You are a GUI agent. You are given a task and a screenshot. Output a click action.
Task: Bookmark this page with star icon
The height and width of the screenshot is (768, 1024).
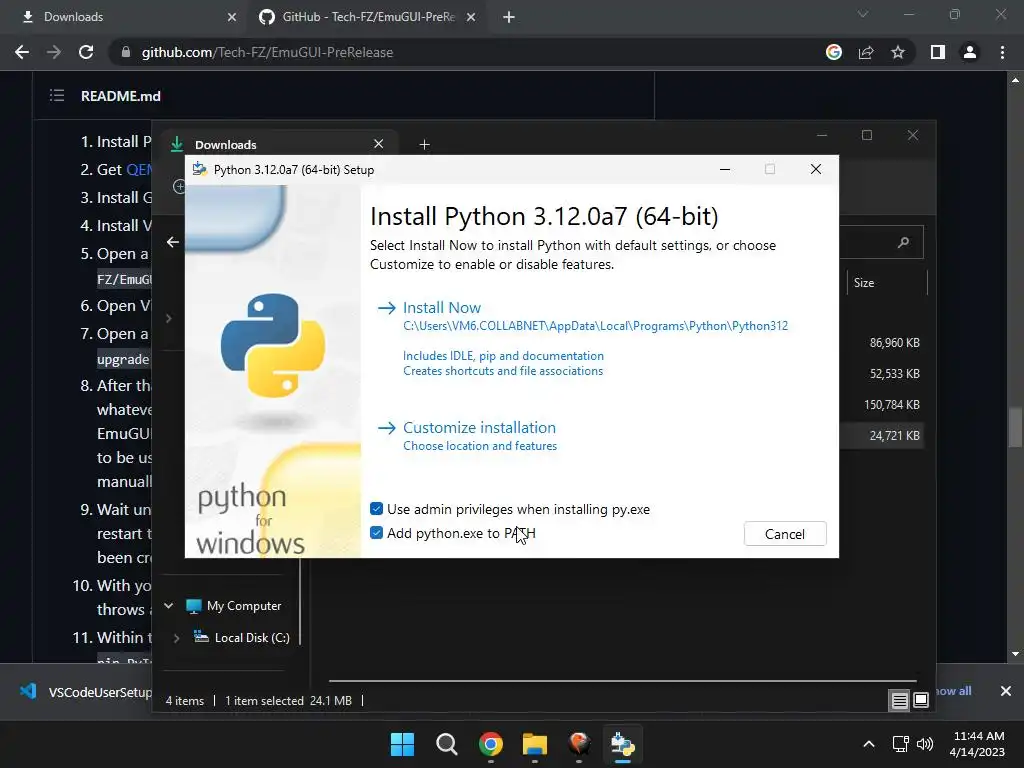coord(898,52)
